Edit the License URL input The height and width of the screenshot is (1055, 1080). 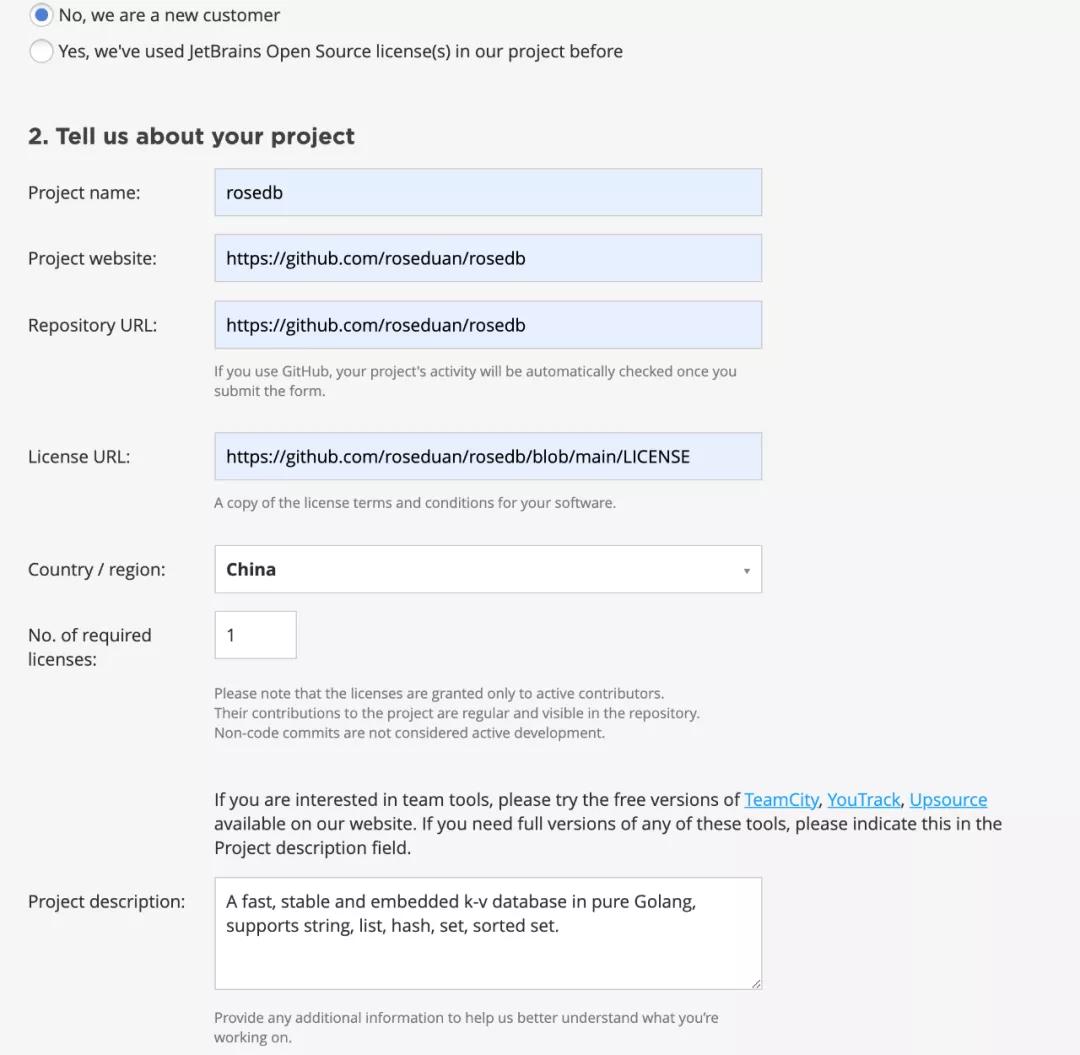(487, 456)
